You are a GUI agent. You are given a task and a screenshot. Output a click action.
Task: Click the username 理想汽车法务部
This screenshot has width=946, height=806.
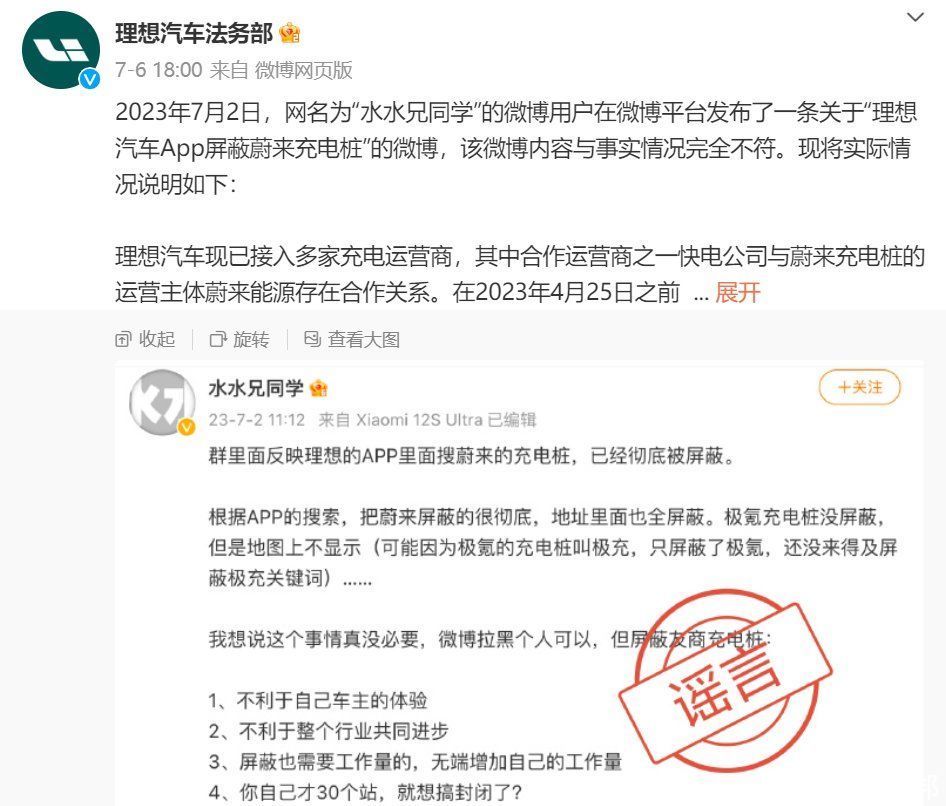[x=194, y=33]
